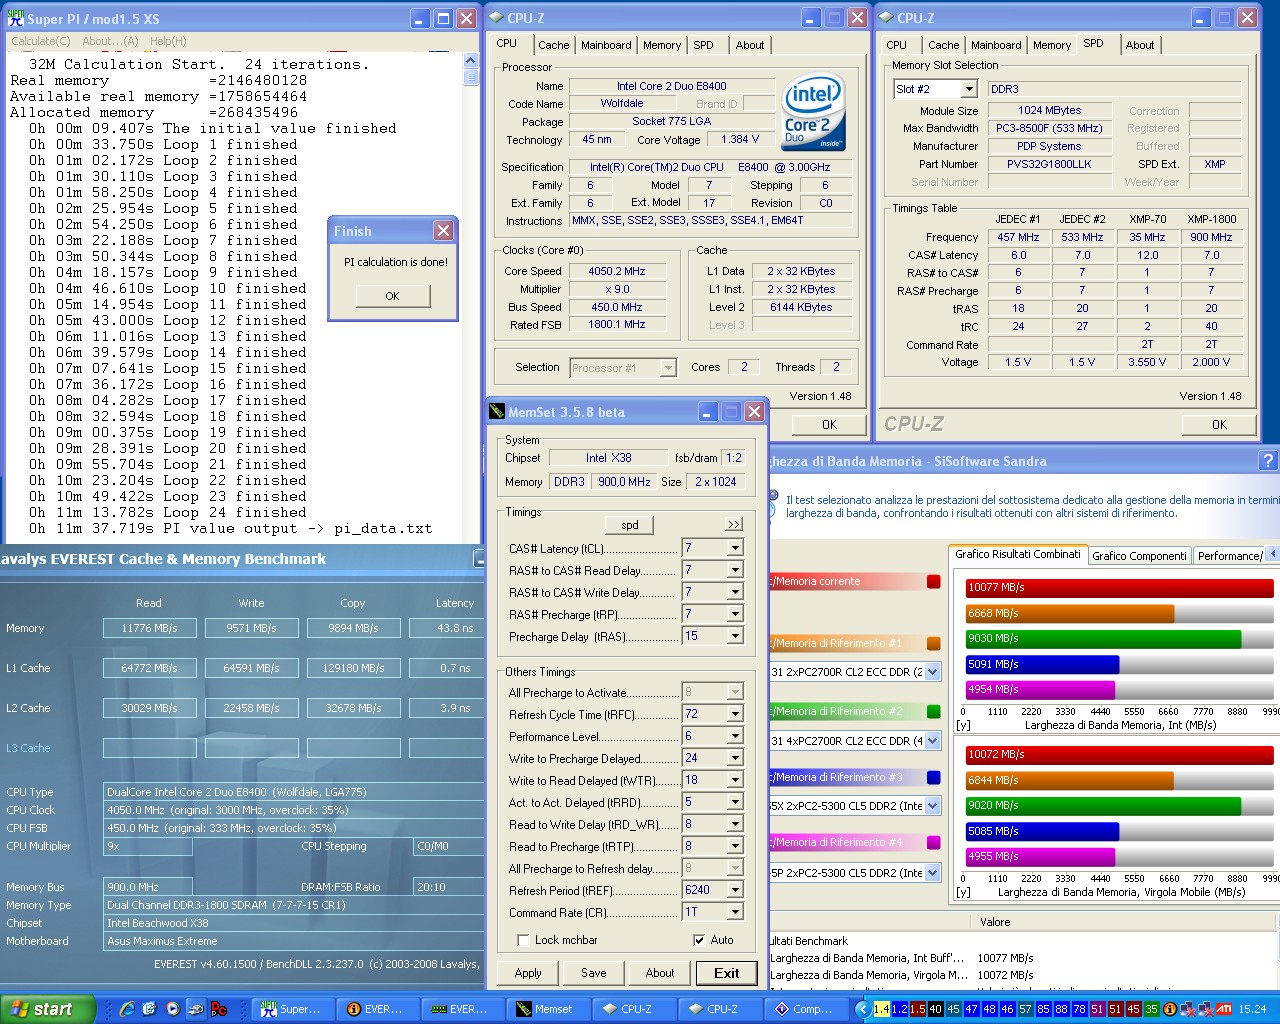Click the Memory Read value 11776 MB/s field

[150, 628]
